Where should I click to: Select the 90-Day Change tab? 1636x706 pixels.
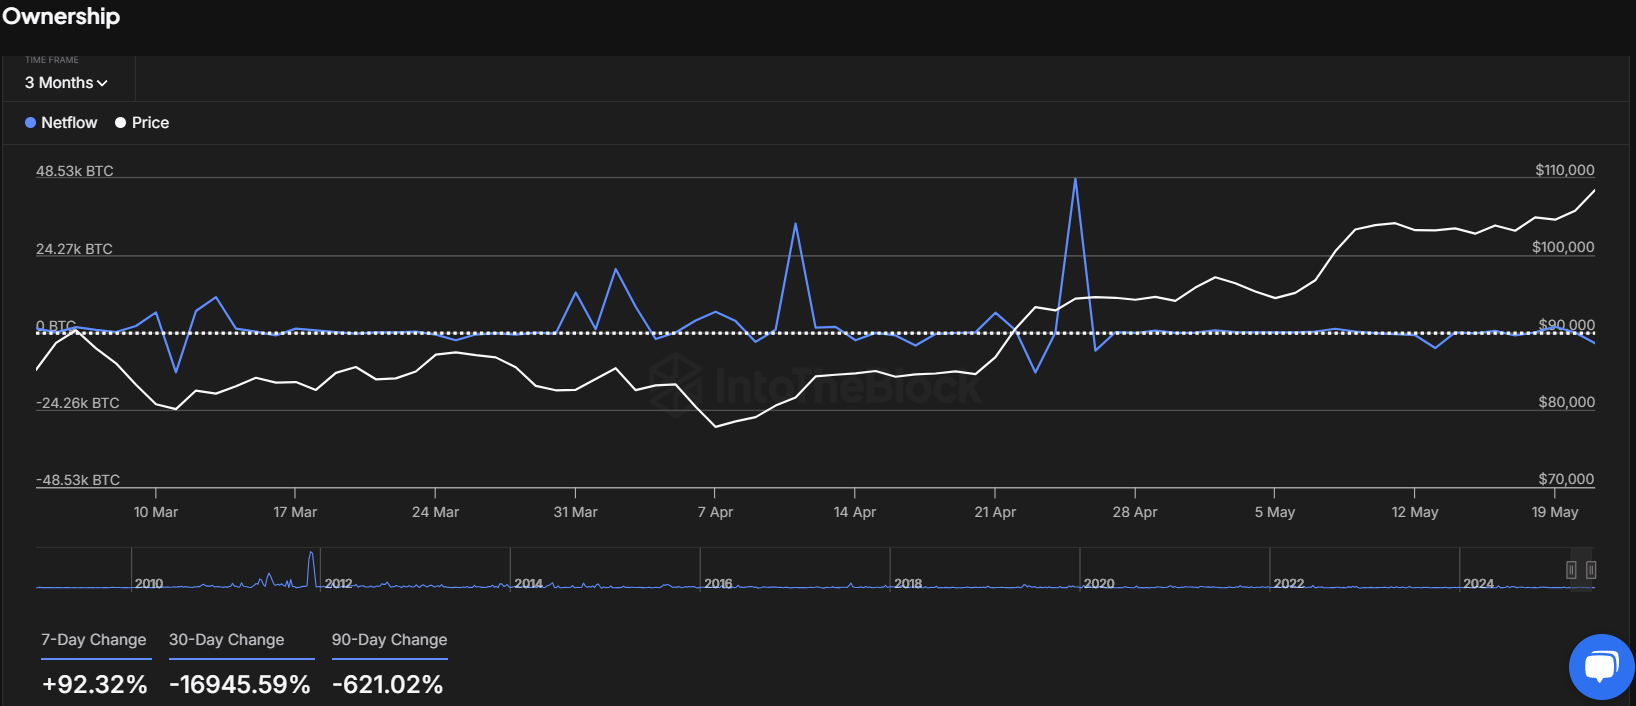(x=389, y=640)
